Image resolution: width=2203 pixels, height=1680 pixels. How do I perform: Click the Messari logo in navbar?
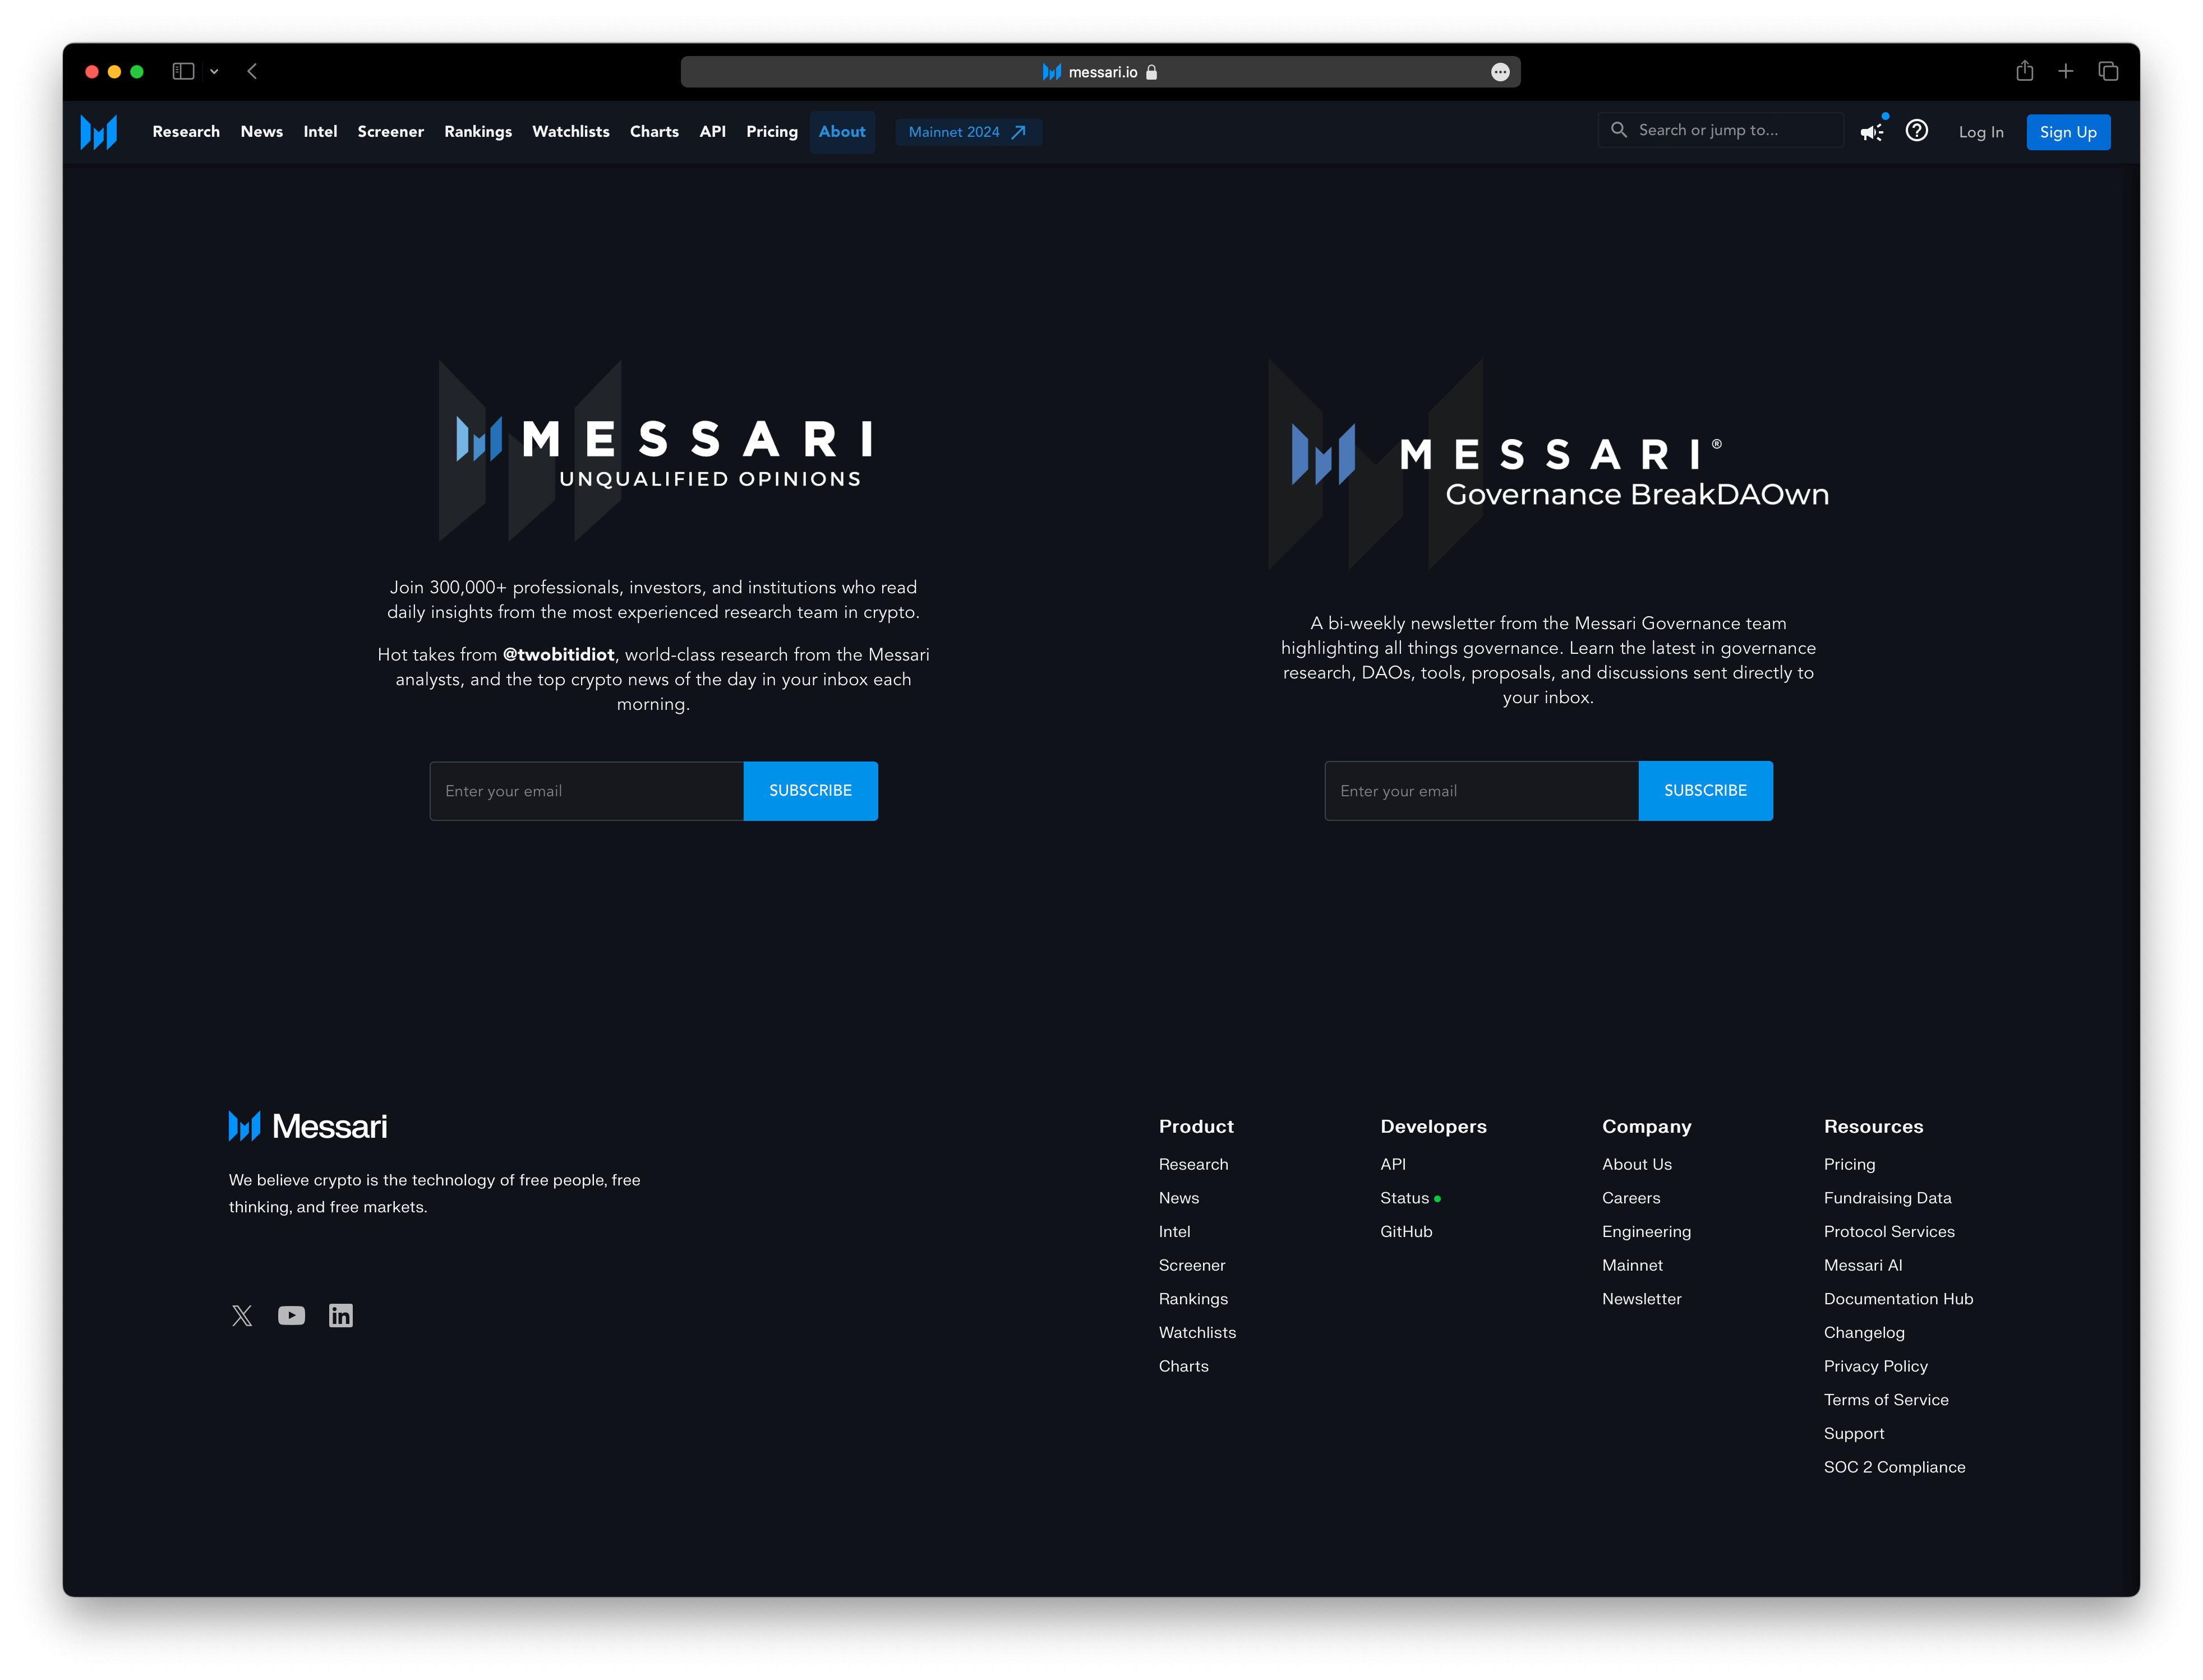[x=99, y=132]
